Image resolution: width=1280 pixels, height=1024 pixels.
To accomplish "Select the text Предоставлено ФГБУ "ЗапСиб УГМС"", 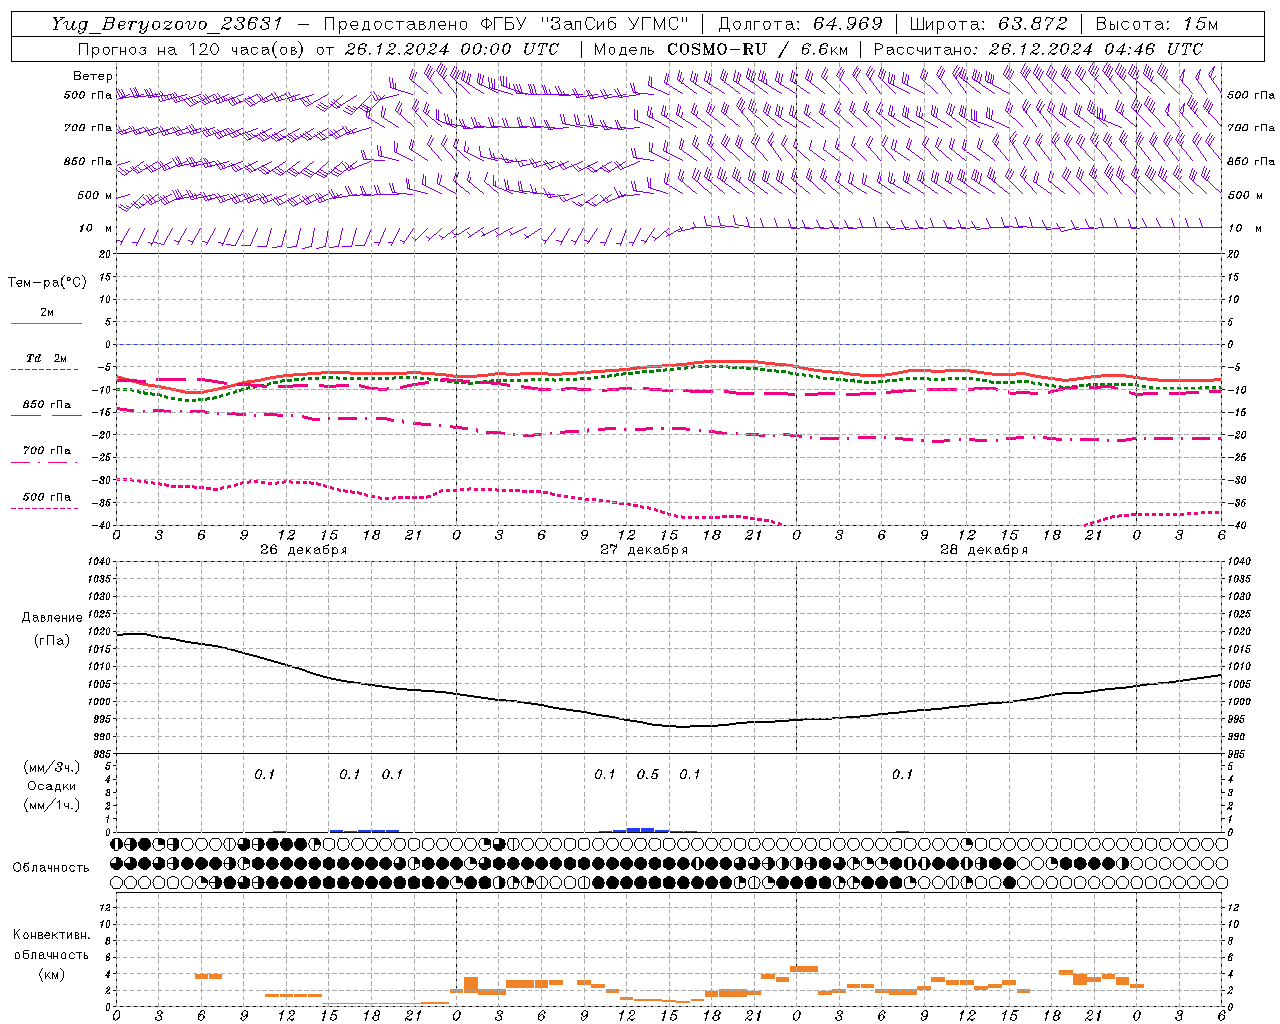I will 507,24.
